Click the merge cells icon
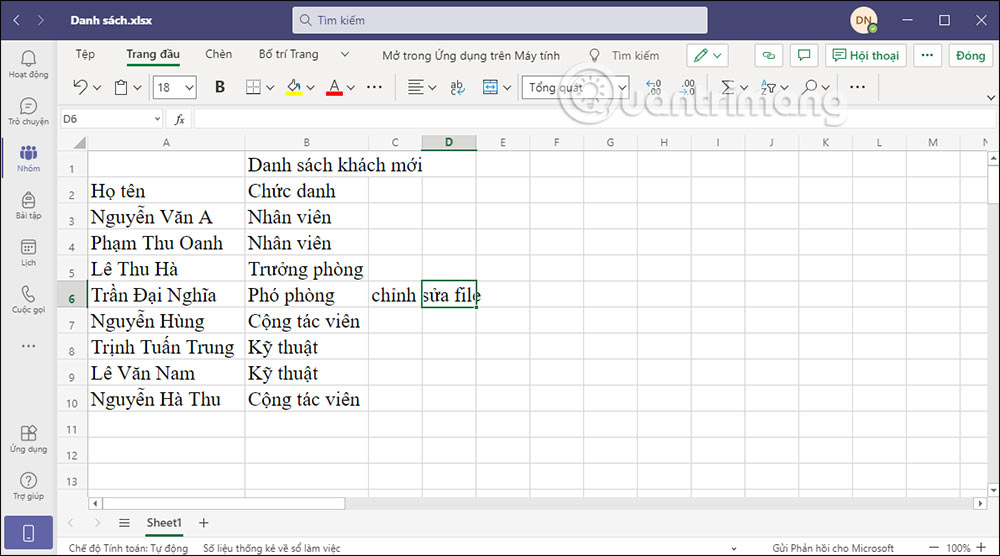Image resolution: width=1000 pixels, height=556 pixels. (x=490, y=87)
